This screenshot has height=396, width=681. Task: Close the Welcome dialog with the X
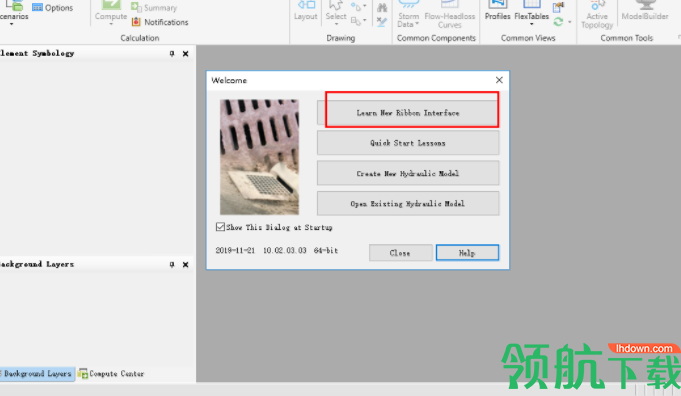tap(499, 80)
